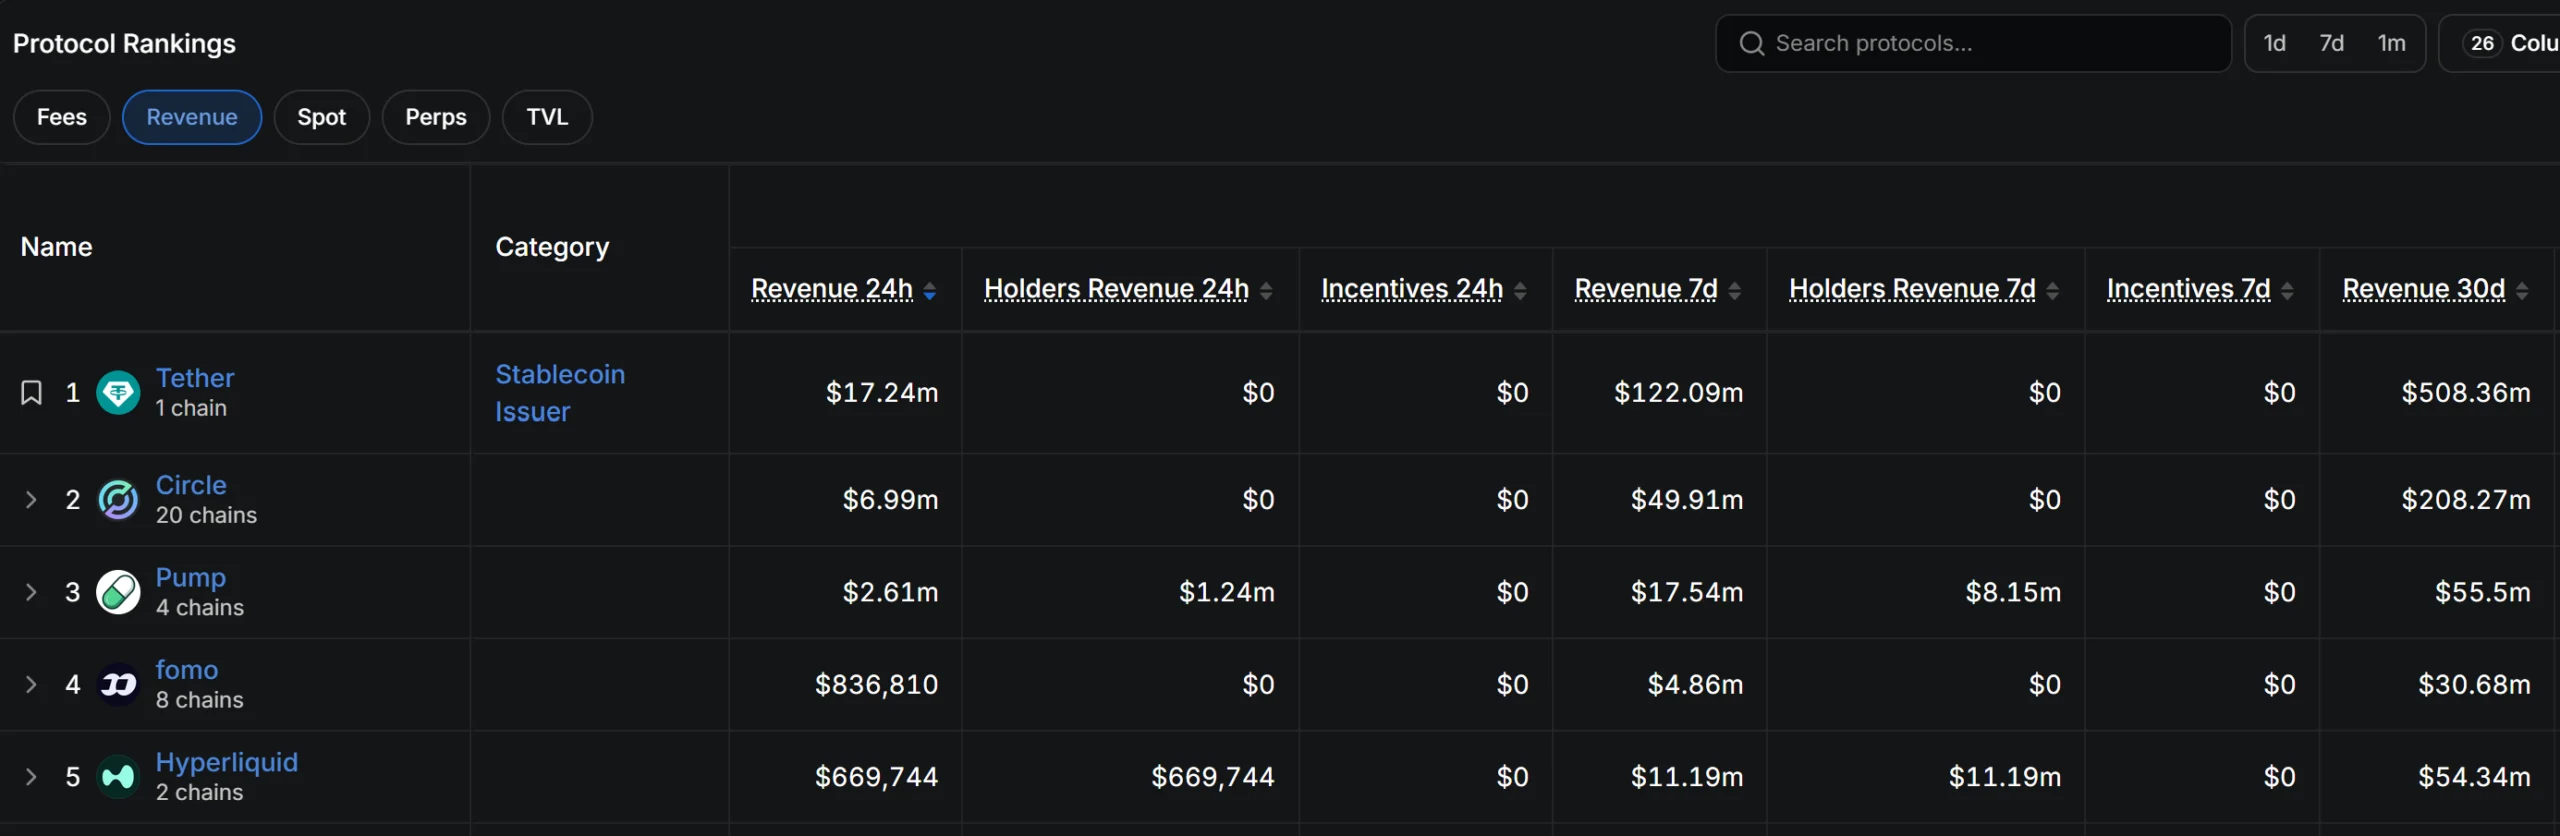Click the Circle logo icon
2560x836 pixels.
118,499
